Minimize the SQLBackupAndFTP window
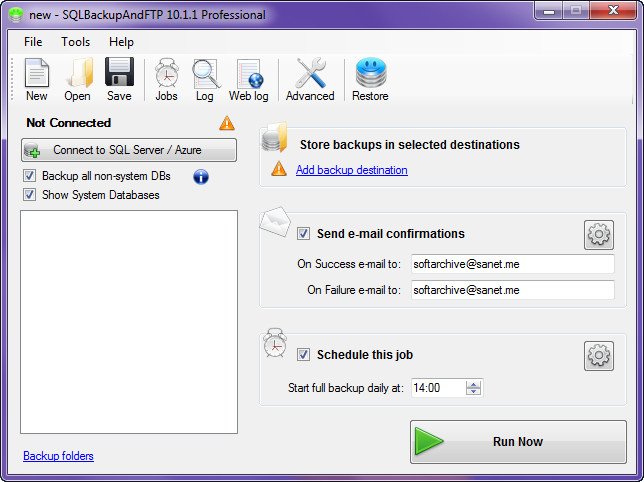 point(549,11)
